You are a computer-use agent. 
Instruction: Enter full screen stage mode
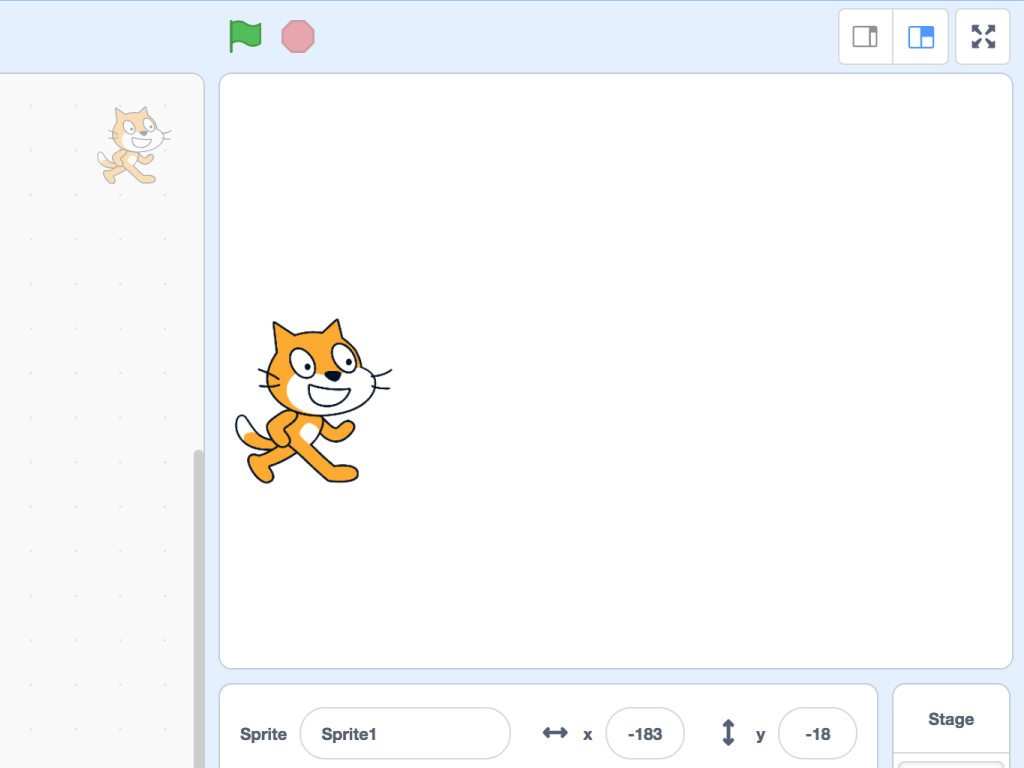click(x=983, y=37)
